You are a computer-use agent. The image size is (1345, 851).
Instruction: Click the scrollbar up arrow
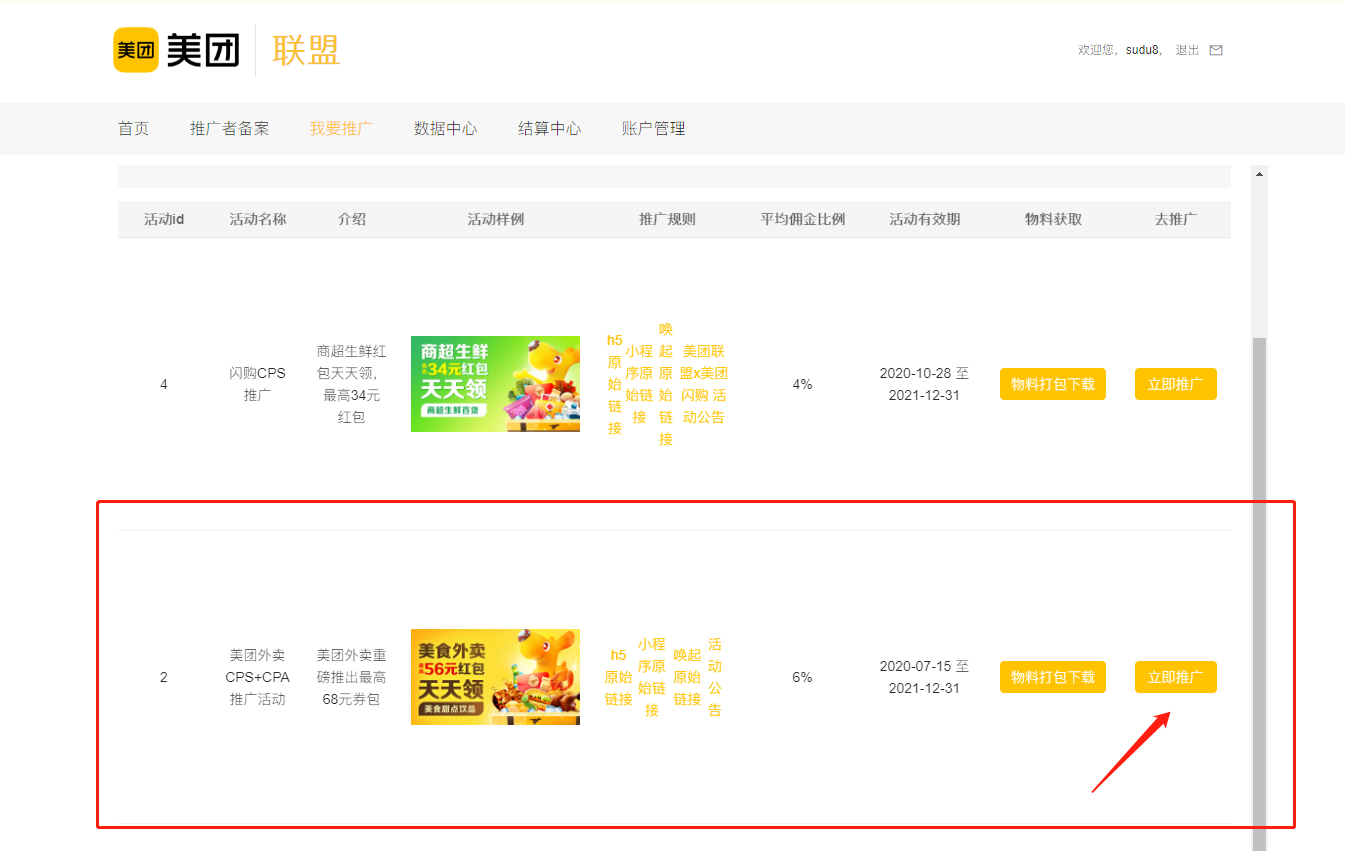point(1259,174)
